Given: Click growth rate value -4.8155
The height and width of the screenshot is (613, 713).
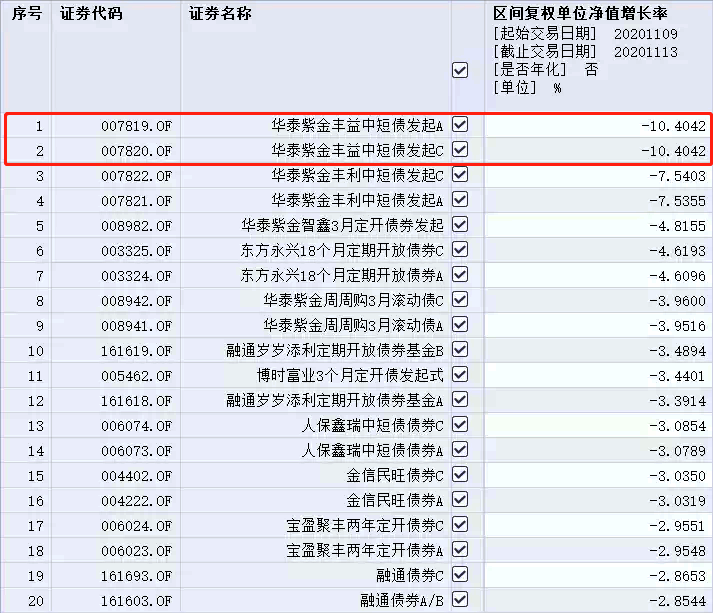Looking at the screenshot, I should [678, 226].
